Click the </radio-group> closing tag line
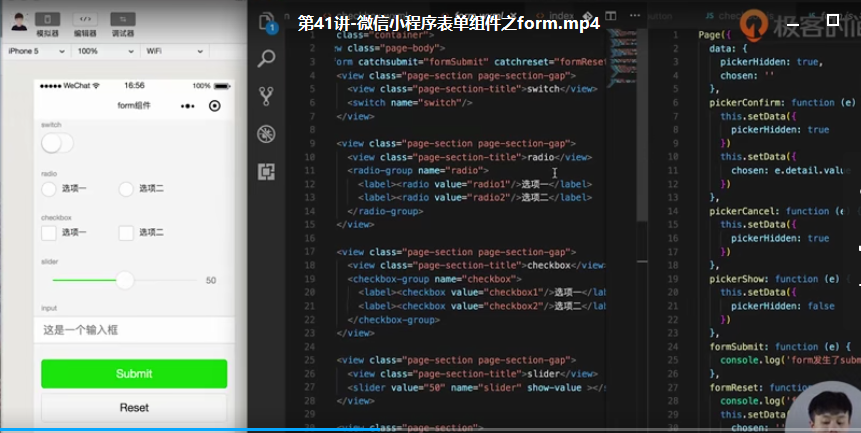The image size is (861, 433). 385,211
